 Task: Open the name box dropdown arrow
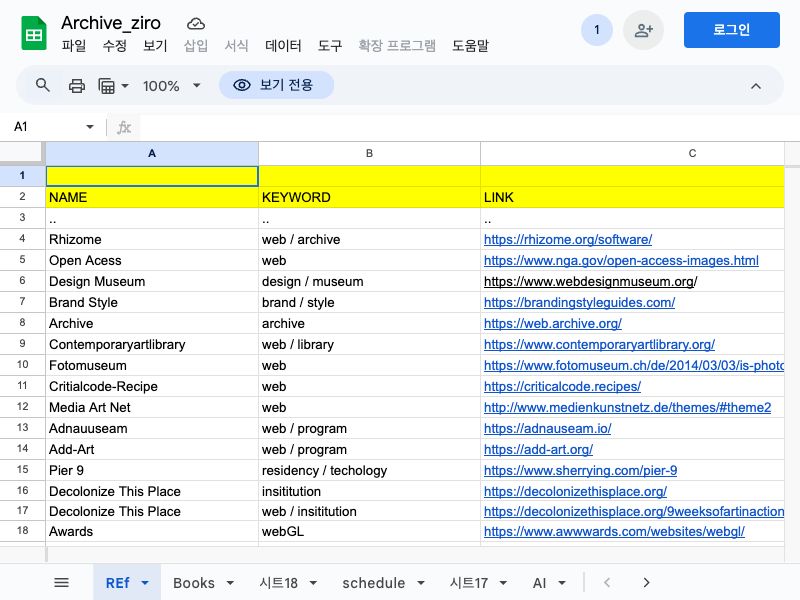(x=90, y=127)
